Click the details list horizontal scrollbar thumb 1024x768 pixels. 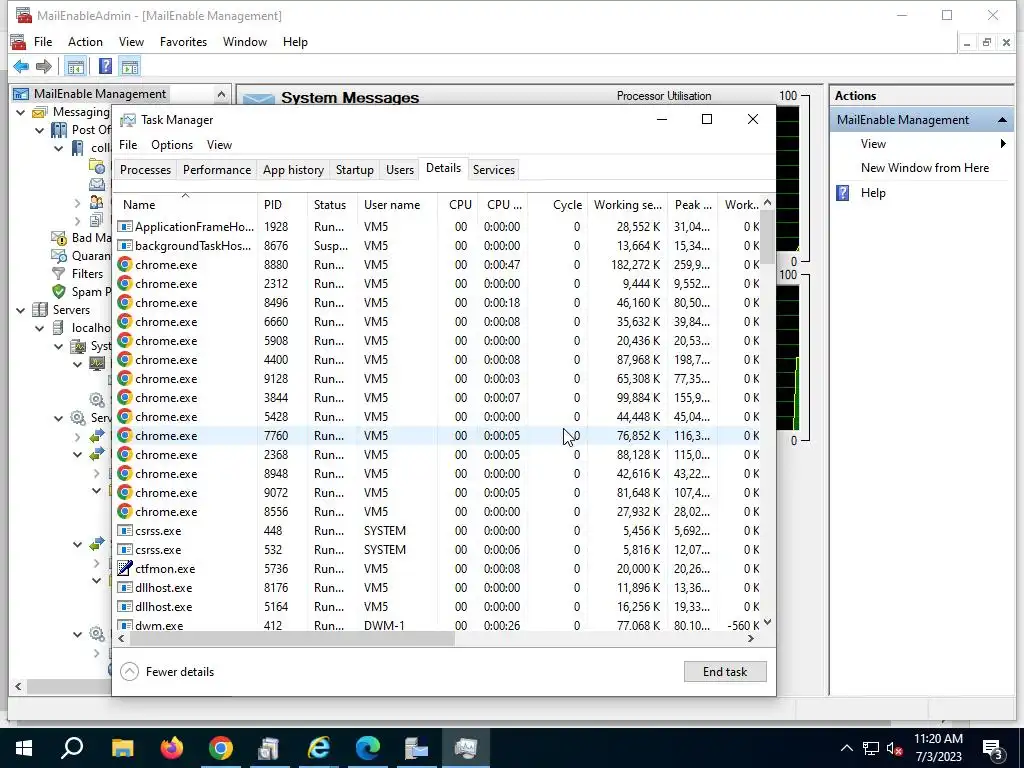click(292, 639)
